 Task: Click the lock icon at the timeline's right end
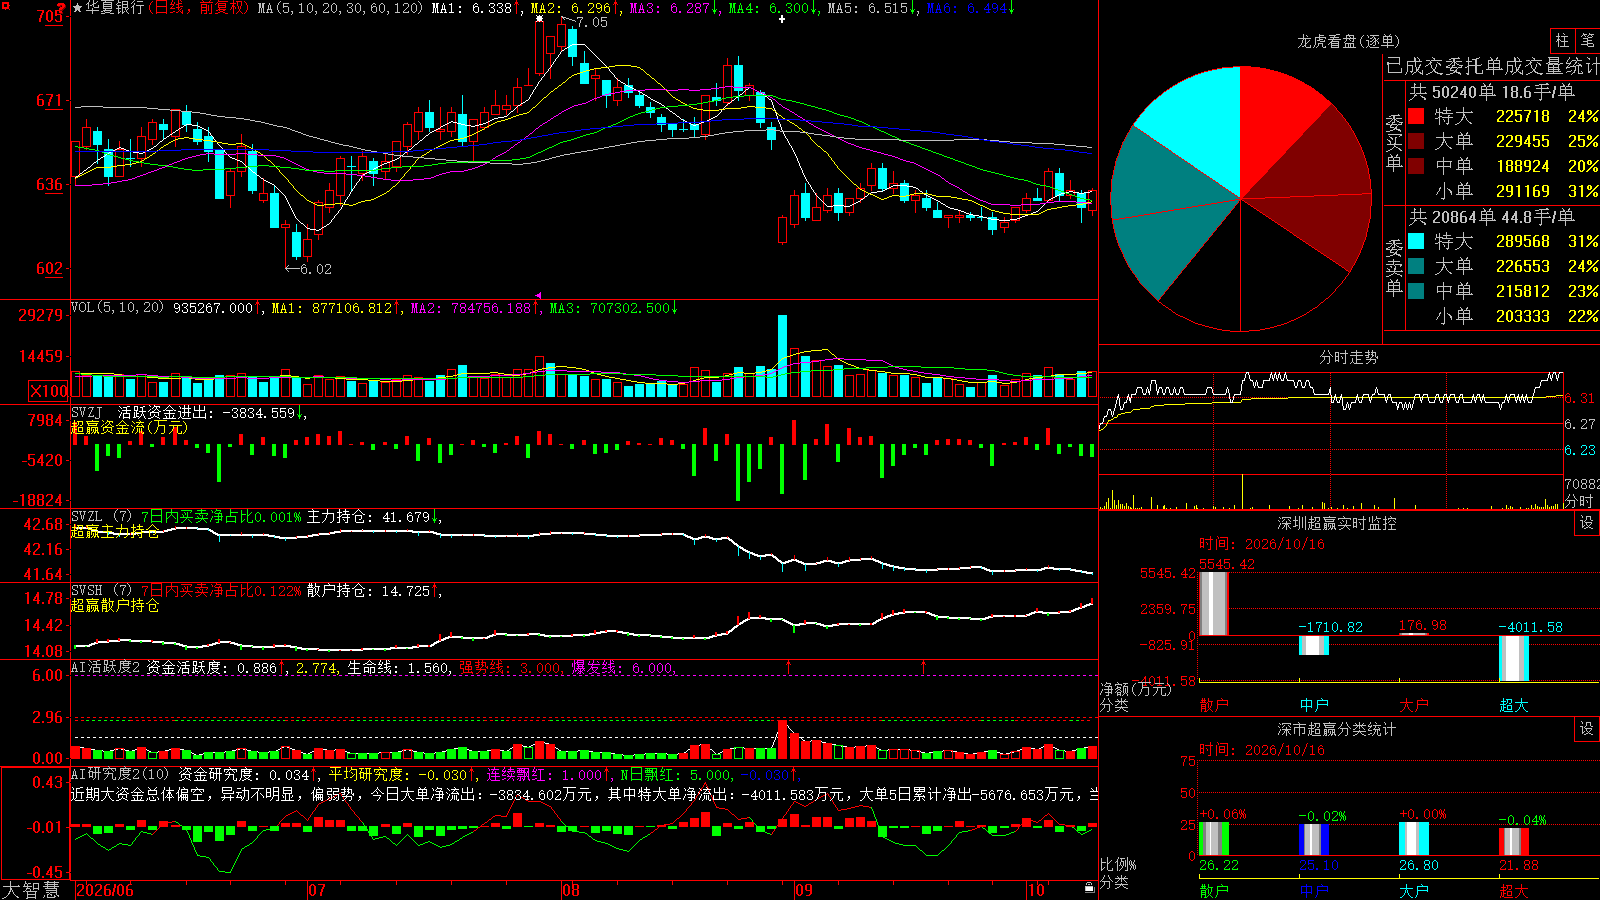tap(1090, 887)
